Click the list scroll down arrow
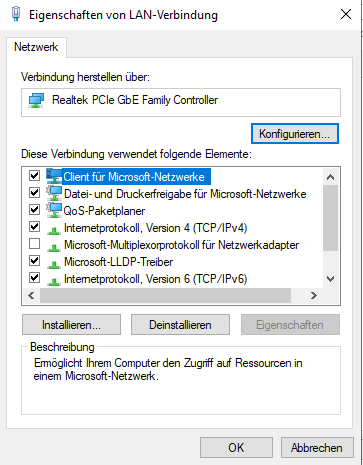Image resolution: width=363 pixels, height=465 pixels. [330, 279]
